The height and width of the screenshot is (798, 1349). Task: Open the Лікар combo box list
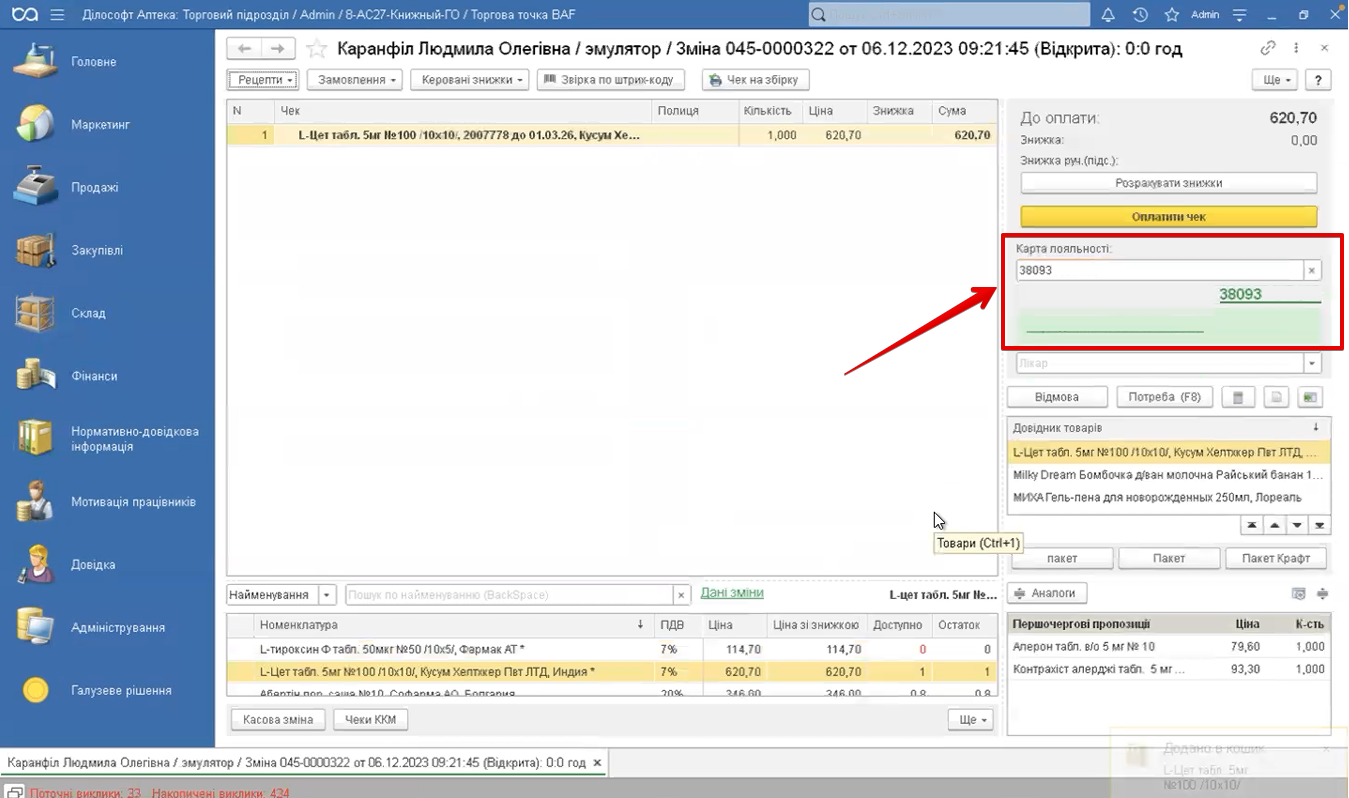coord(1312,364)
